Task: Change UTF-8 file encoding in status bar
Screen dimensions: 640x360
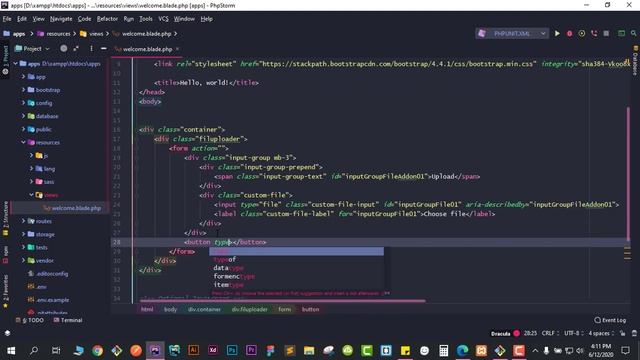Action: point(573,333)
